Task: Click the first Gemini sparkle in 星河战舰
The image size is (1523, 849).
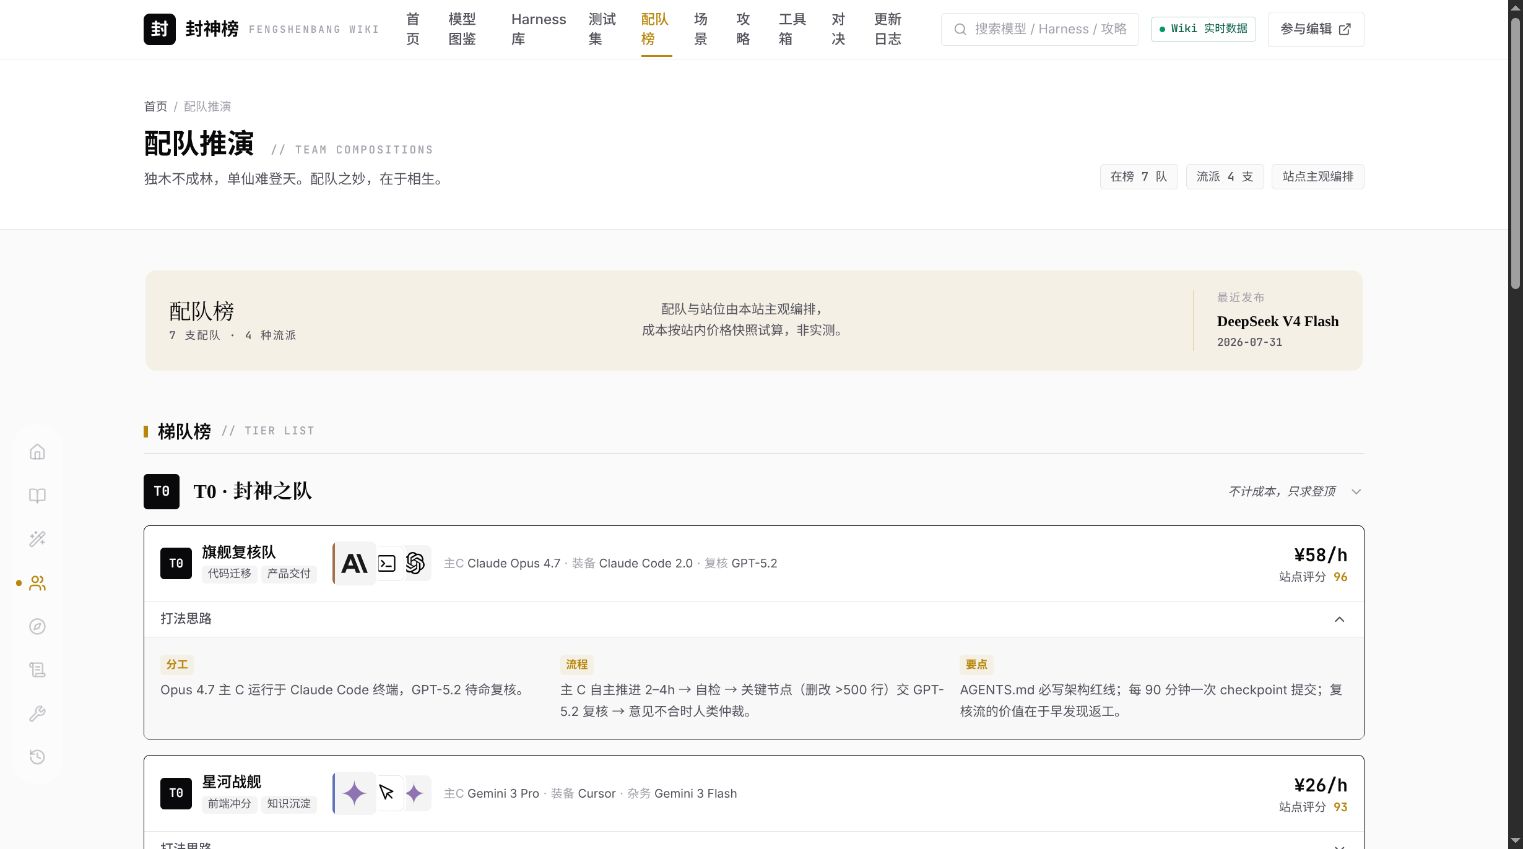Action: (355, 794)
